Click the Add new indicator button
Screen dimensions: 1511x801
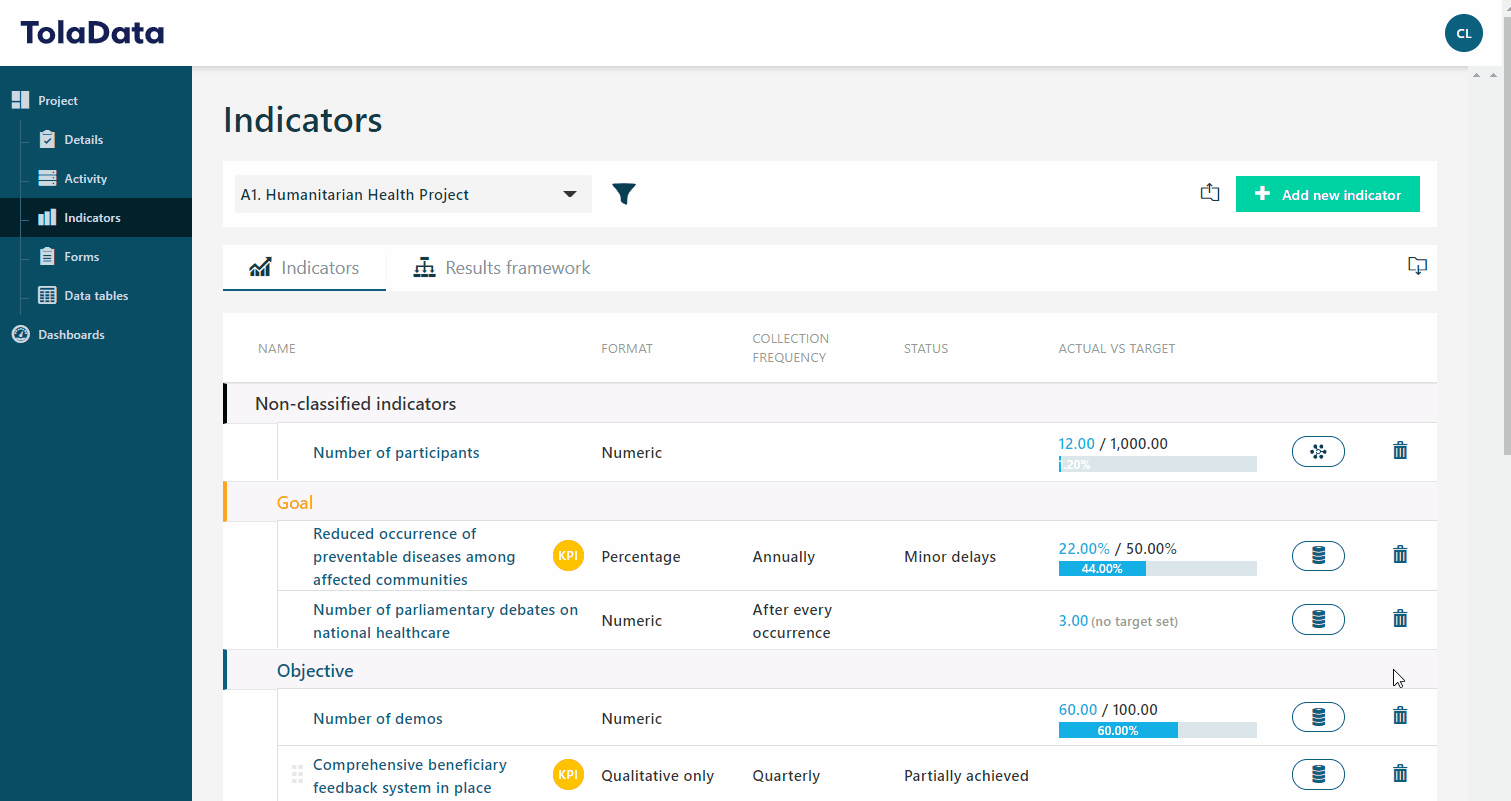click(x=1328, y=194)
